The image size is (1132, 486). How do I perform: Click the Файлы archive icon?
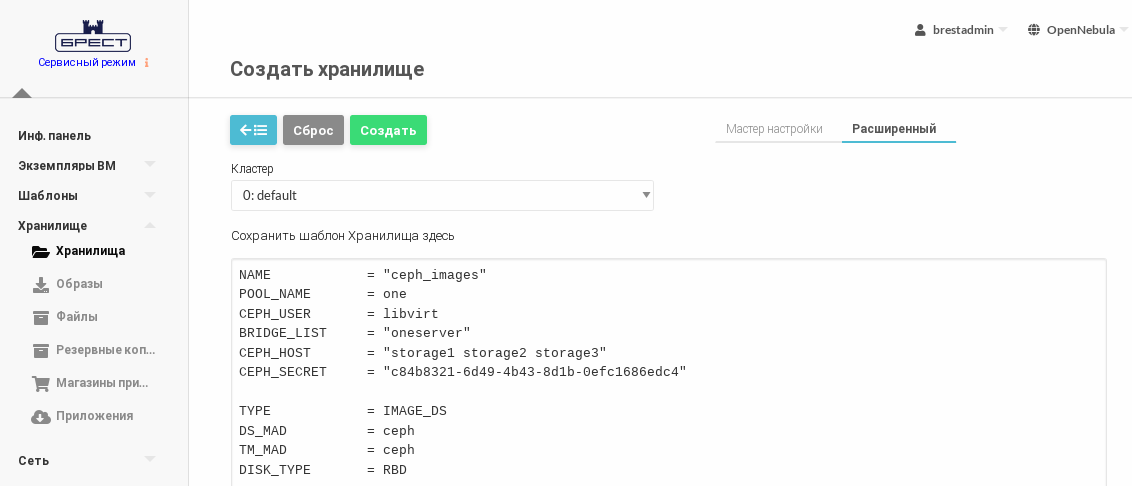pyautogui.click(x=41, y=317)
